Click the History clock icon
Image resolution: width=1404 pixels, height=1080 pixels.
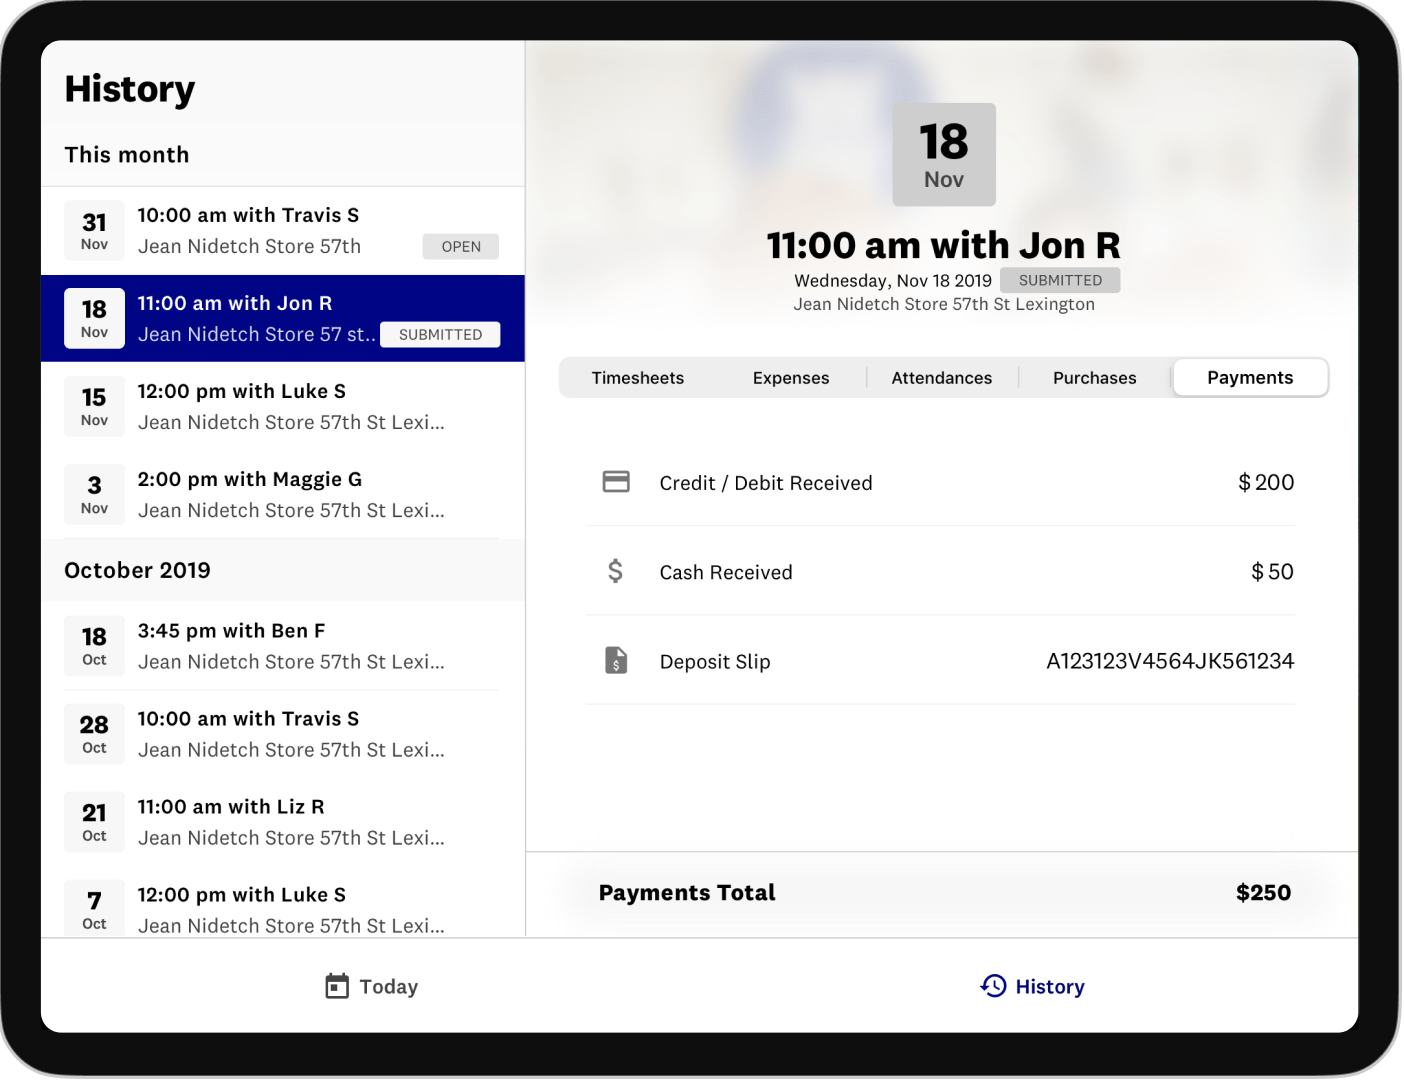tap(993, 986)
